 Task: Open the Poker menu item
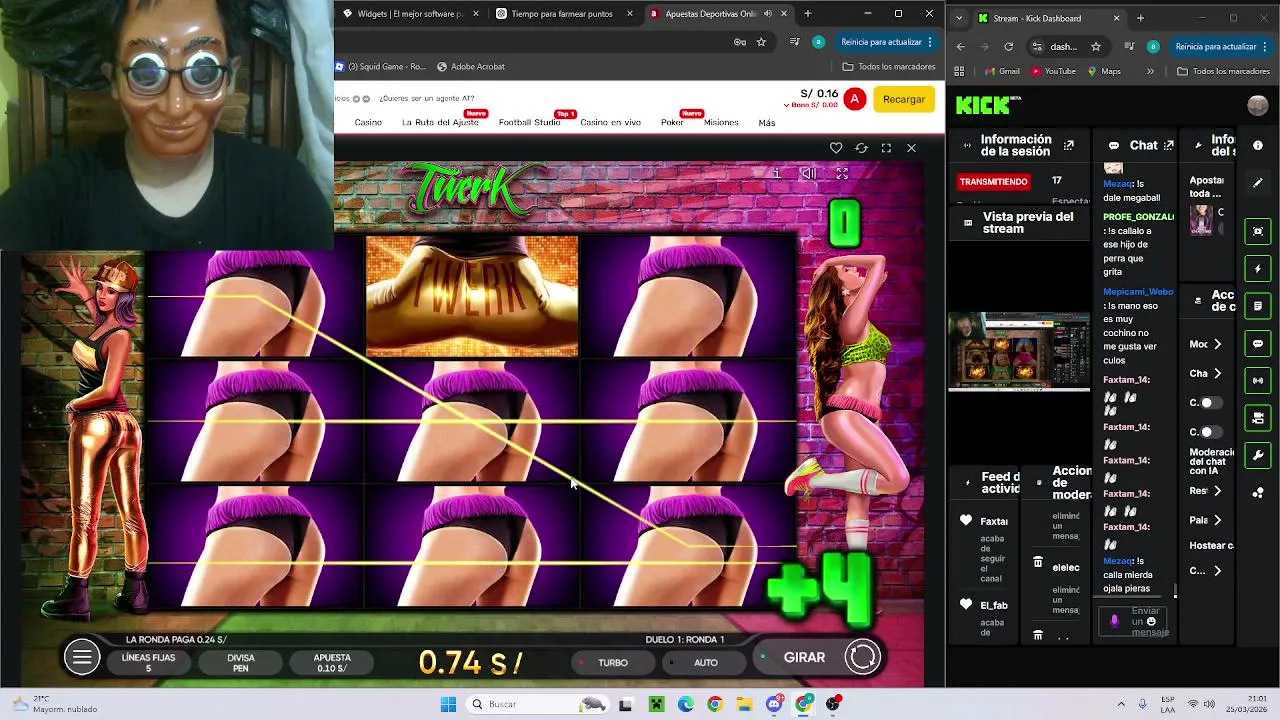pos(672,122)
